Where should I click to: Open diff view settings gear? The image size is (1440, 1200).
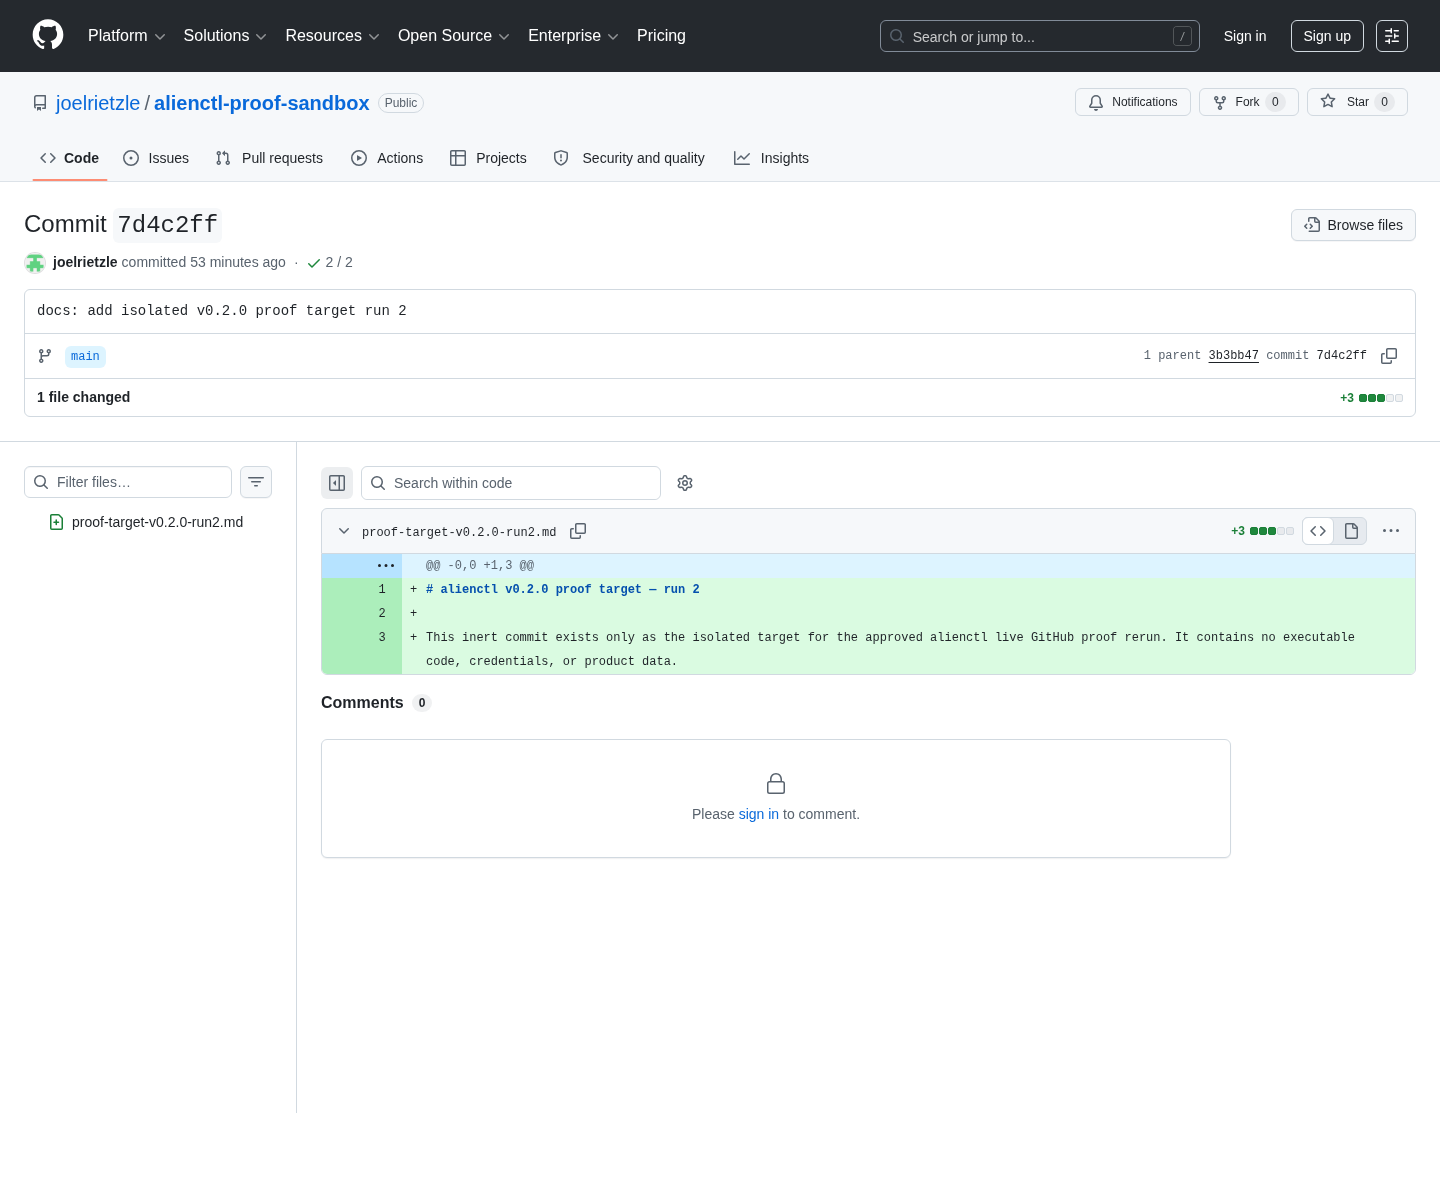[x=685, y=483]
